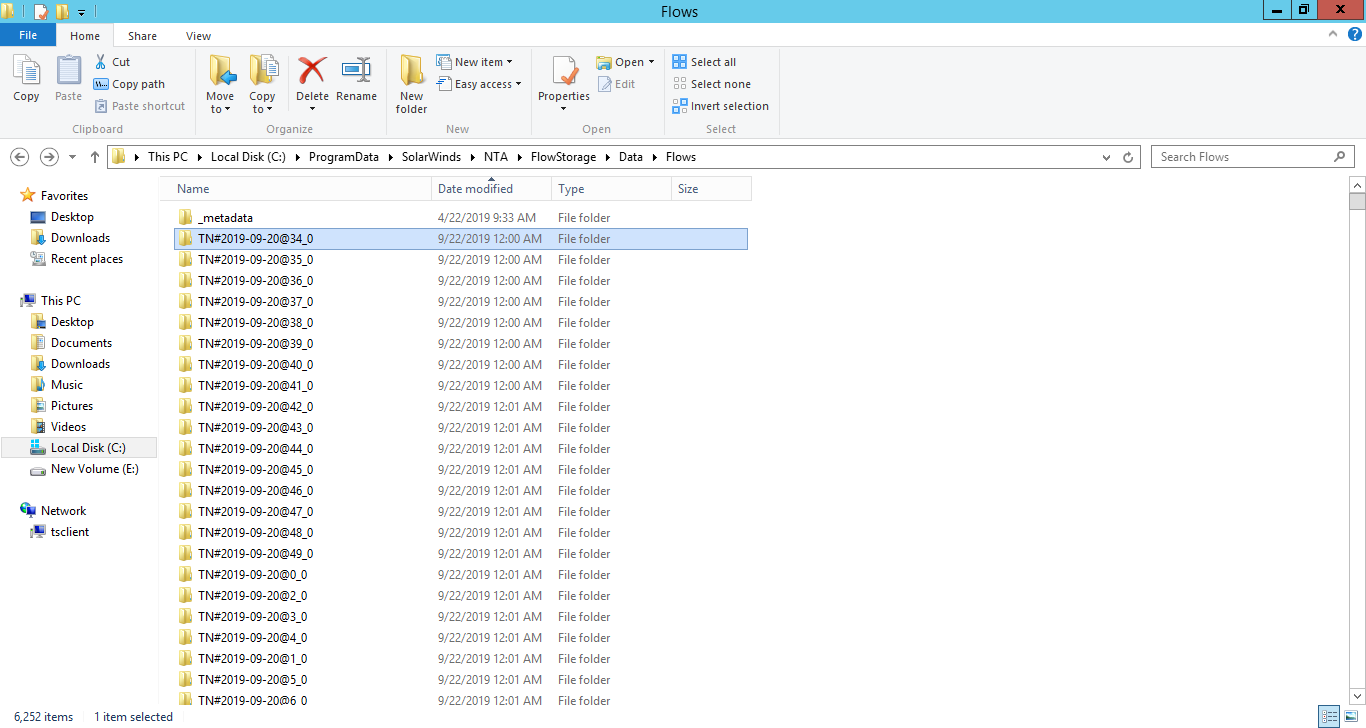Click NTA in the address breadcrumb
Image resolution: width=1366 pixels, height=728 pixels.
pos(496,157)
